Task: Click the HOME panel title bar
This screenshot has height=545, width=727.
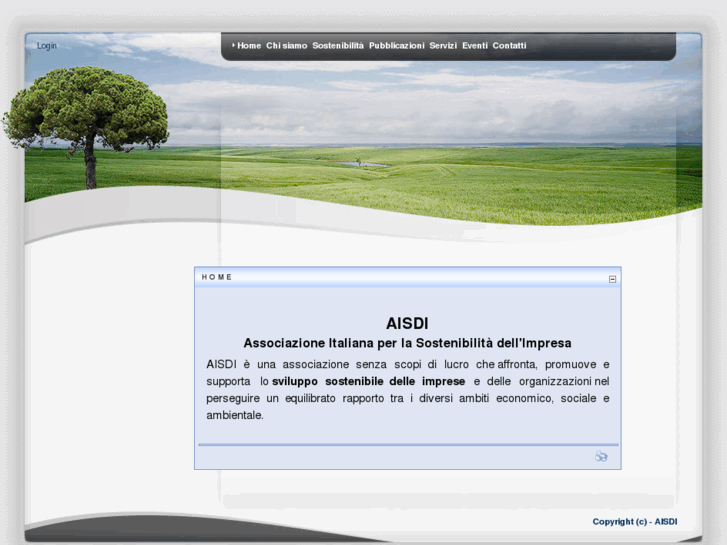Action: point(400,277)
